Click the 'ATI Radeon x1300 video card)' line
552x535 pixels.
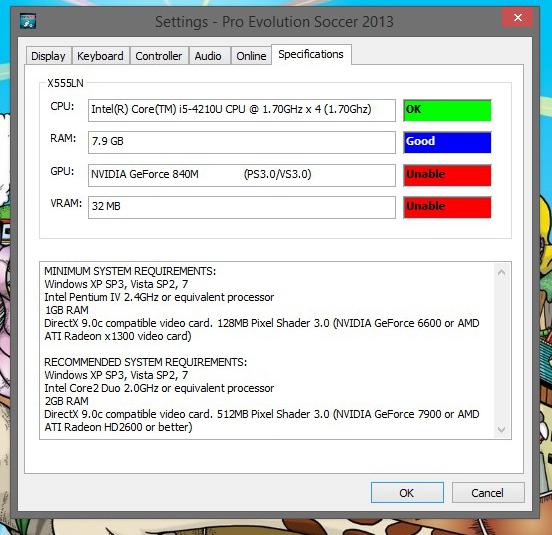tap(118, 336)
